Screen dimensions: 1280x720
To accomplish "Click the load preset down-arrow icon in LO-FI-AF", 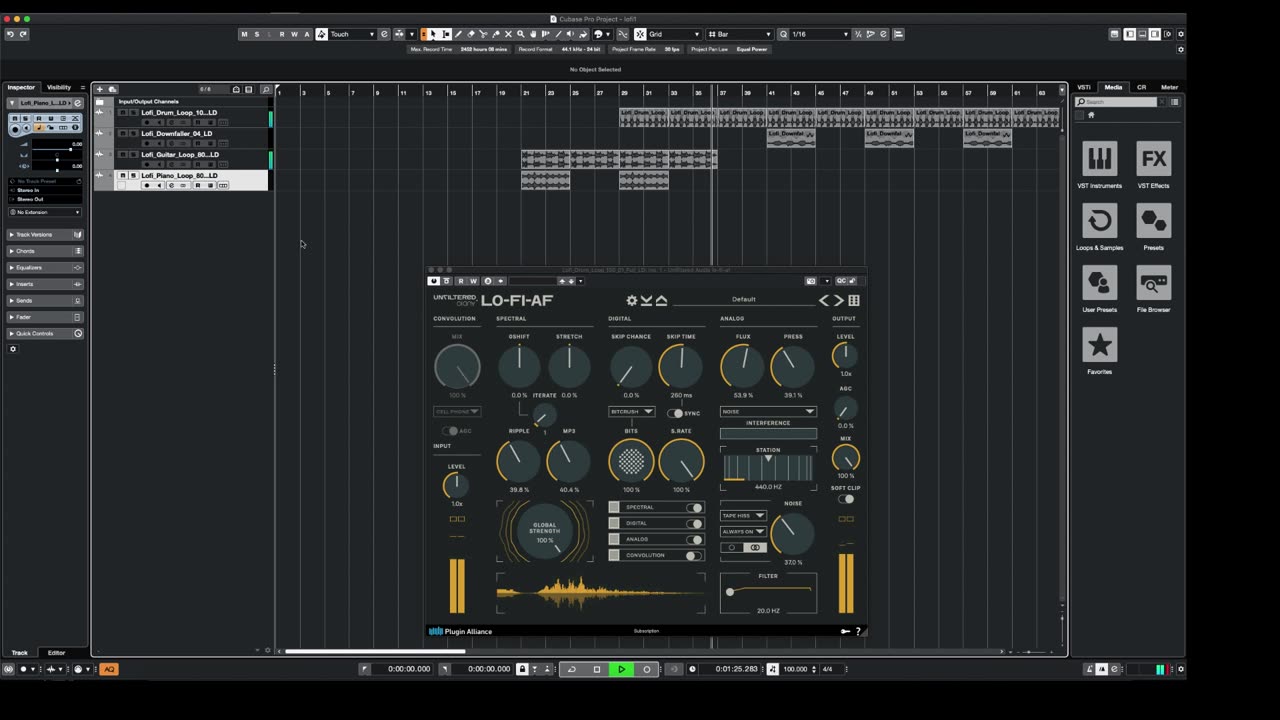I will [646, 300].
